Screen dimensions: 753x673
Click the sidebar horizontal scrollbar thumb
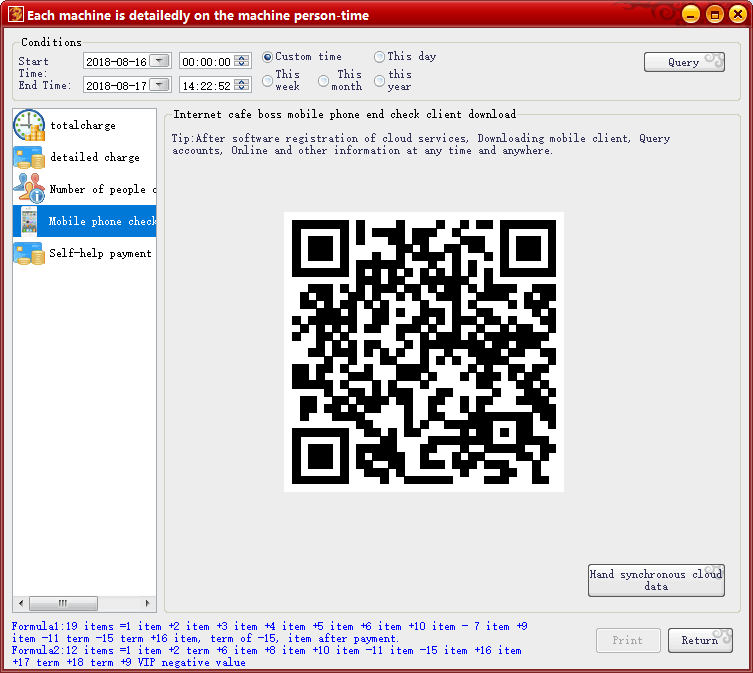click(x=63, y=603)
